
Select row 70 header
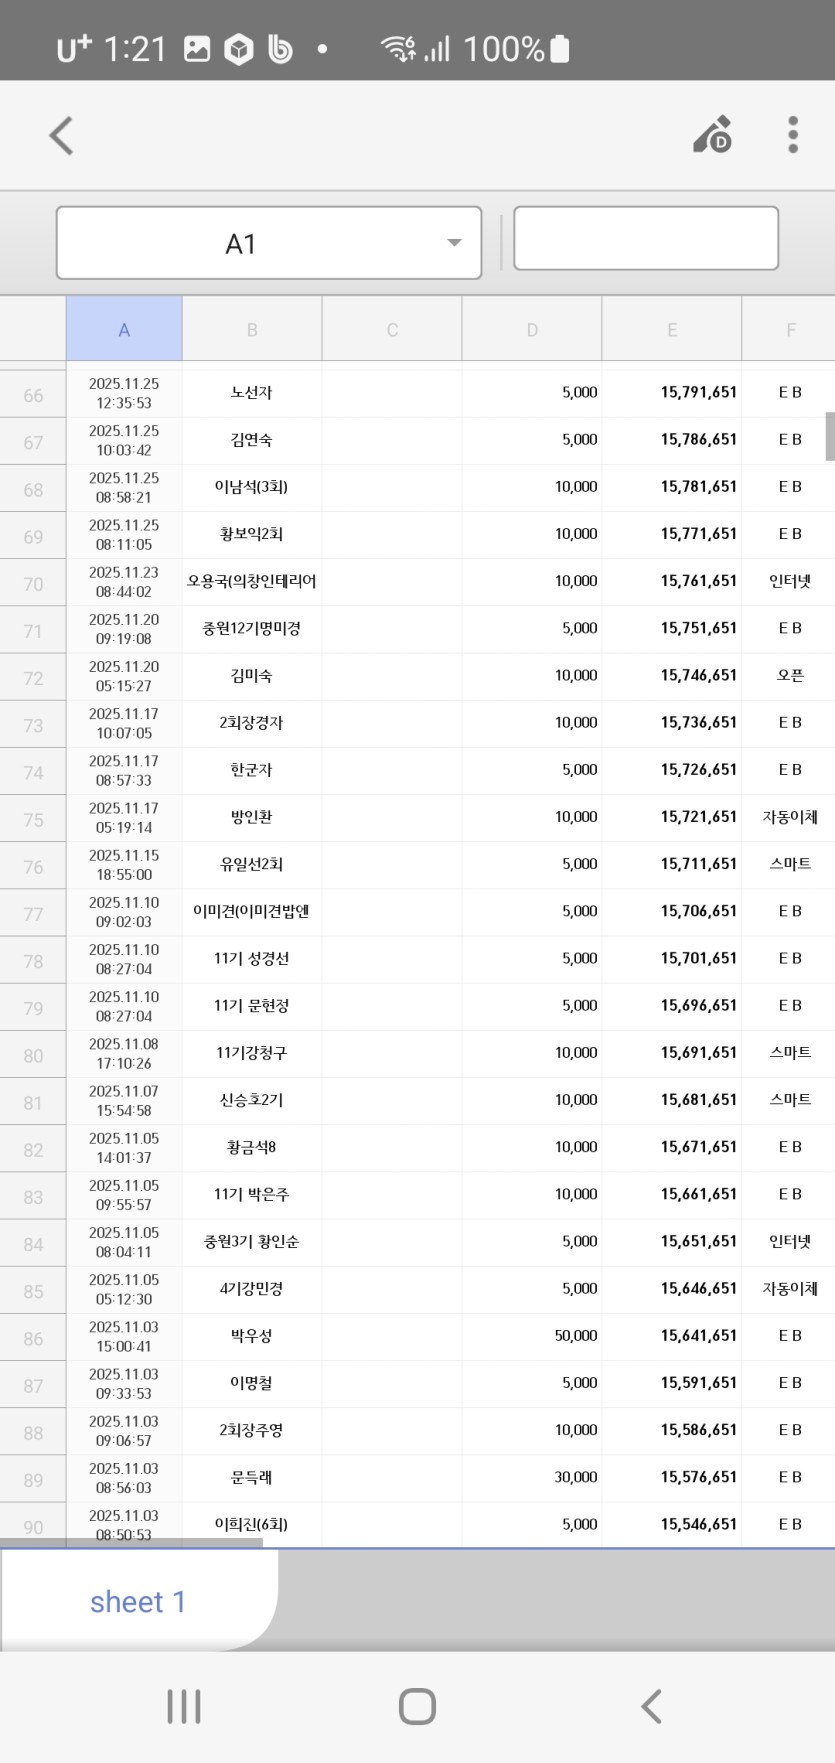33,584
